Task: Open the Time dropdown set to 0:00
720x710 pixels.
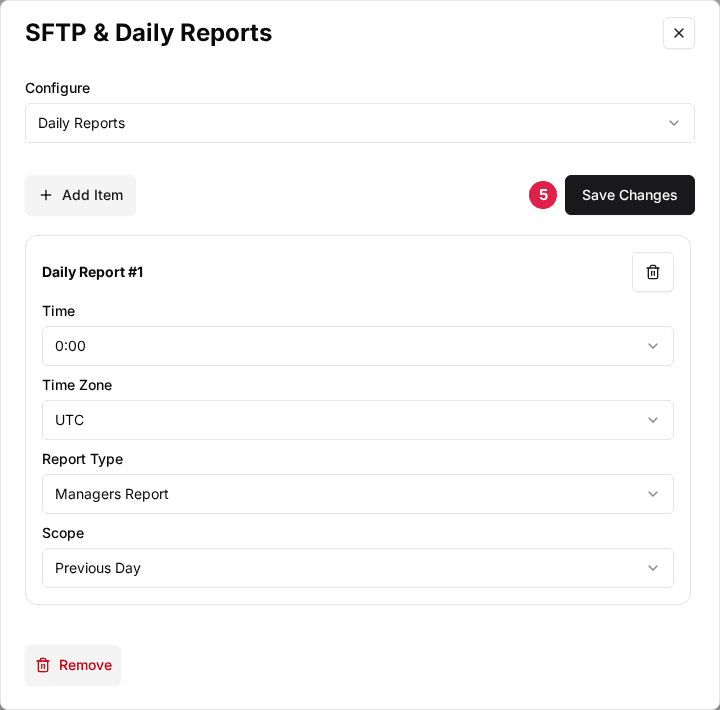Action: 358,346
